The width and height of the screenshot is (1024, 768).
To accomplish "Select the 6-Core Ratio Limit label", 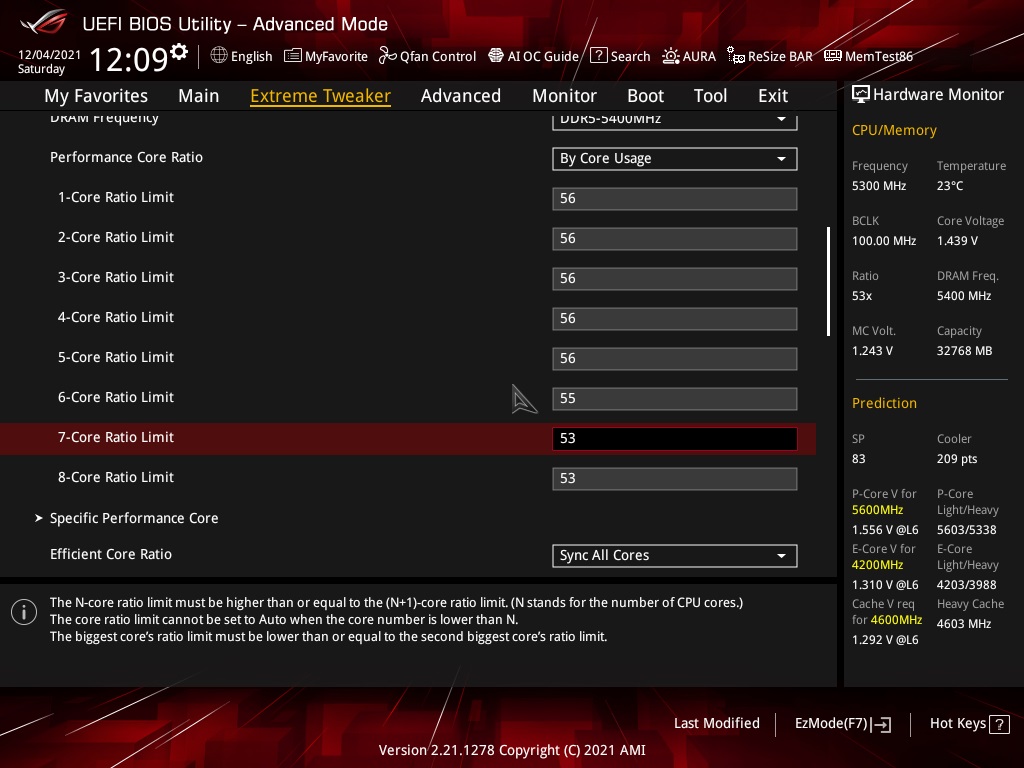I will (x=116, y=397).
